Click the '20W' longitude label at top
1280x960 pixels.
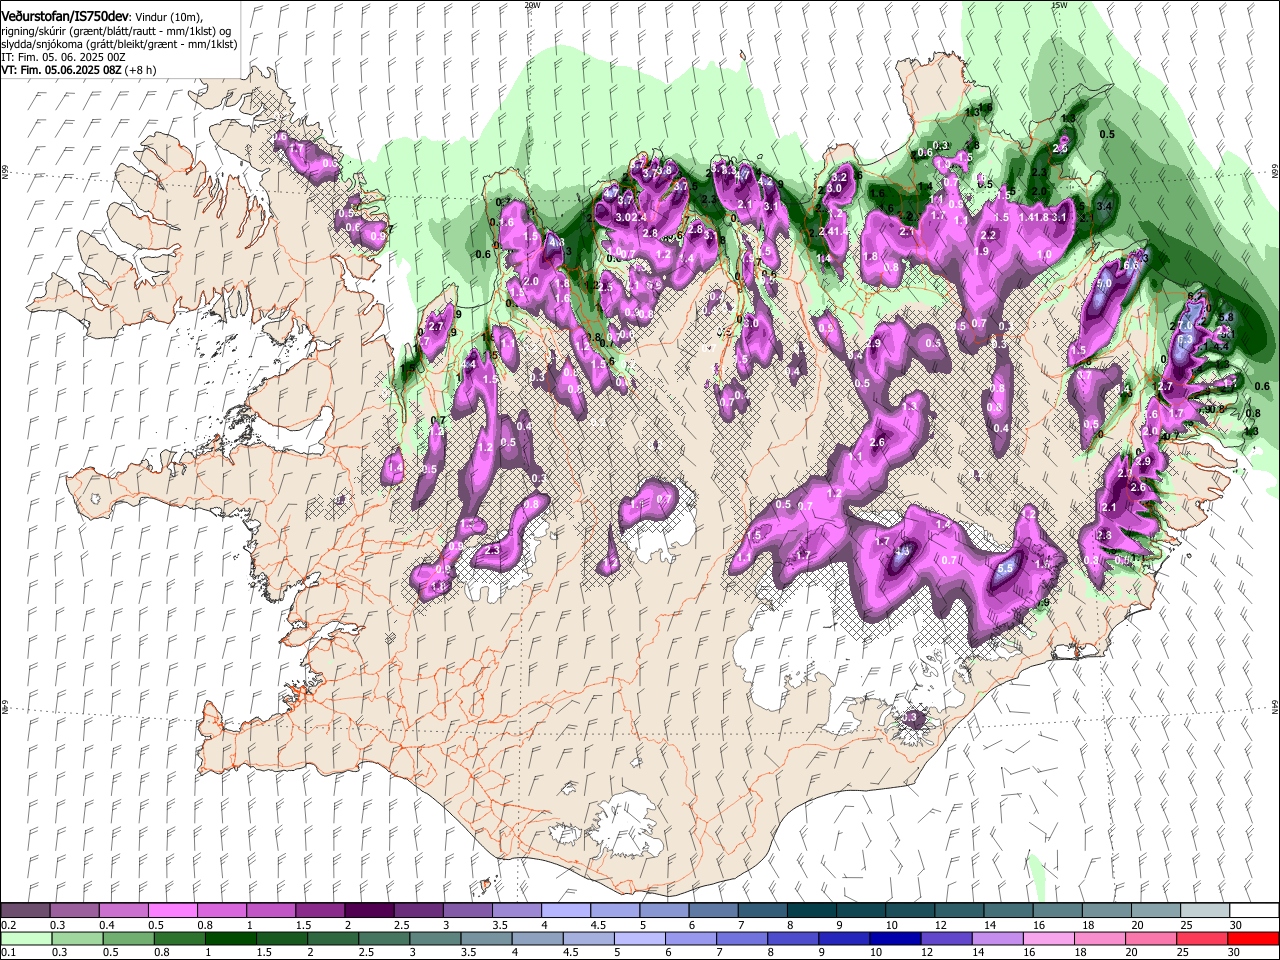531,5
